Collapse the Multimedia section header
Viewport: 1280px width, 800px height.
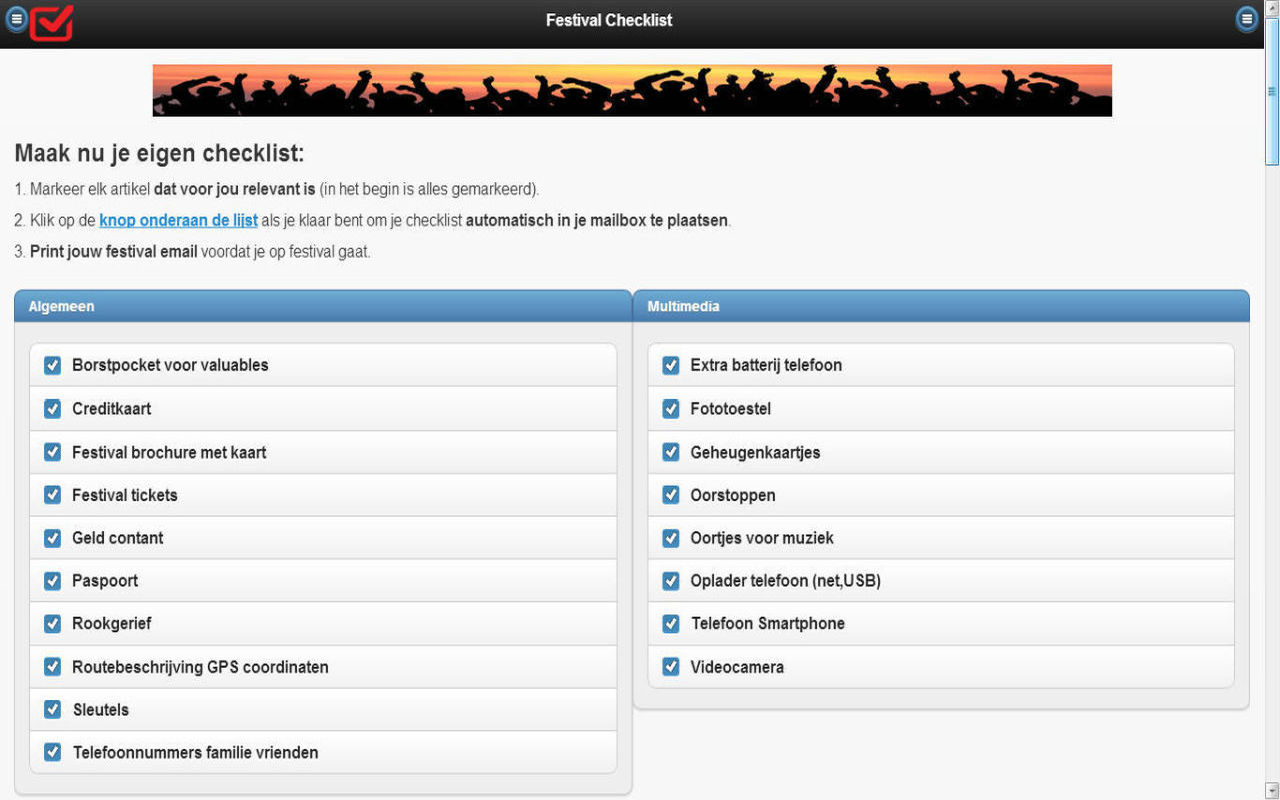point(941,306)
